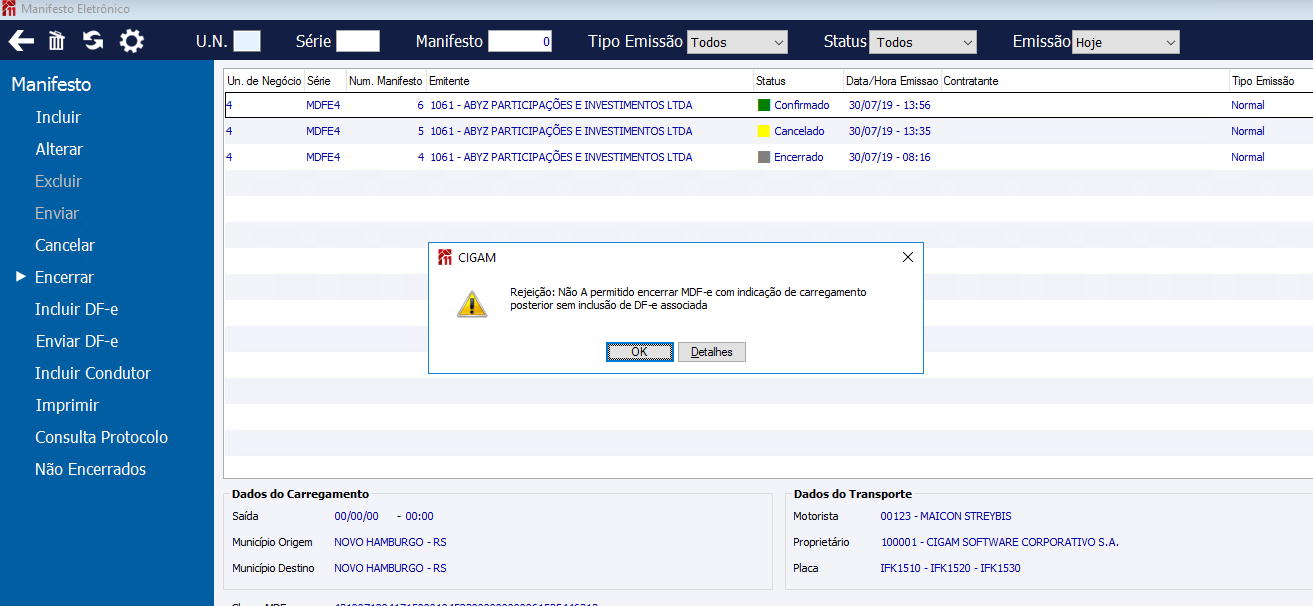Click the yellow Cancelado status square

pyautogui.click(x=764, y=131)
